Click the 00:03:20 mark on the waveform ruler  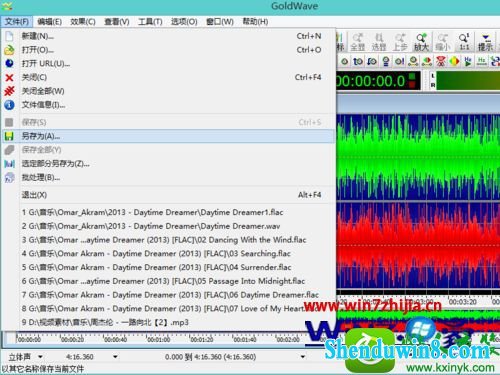[462, 302]
